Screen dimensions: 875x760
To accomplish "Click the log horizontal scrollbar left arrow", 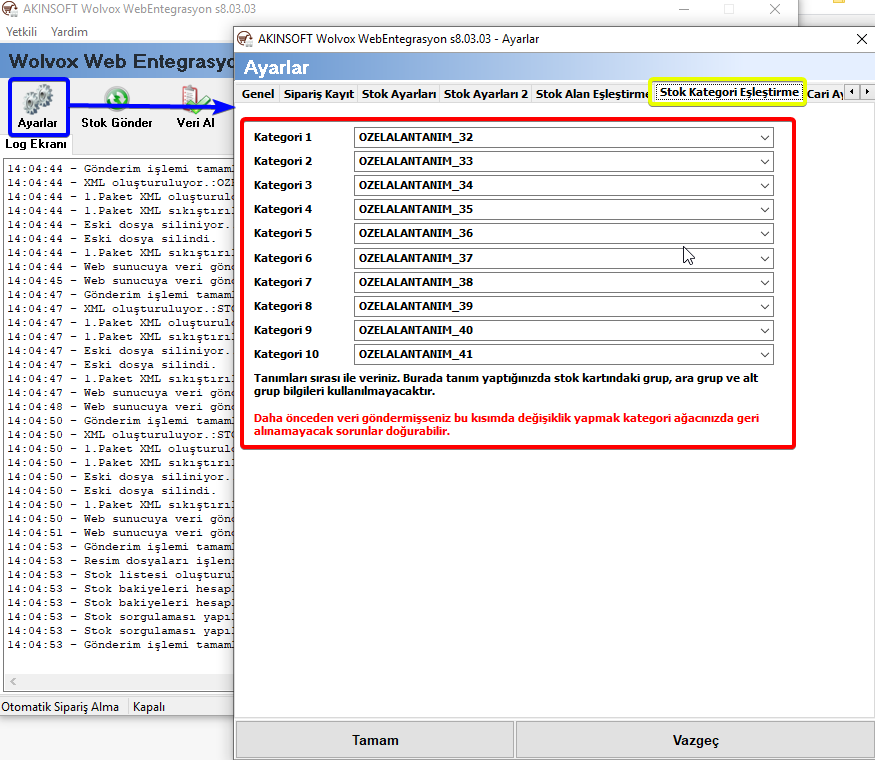I will tap(13, 681).
